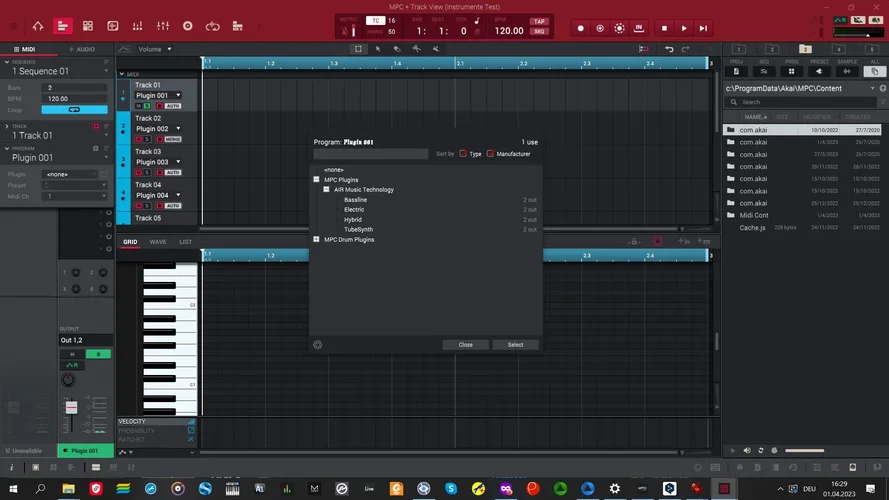This screenshot has height=500, width=889.
Task: Filter browser by PROG icon
Action: pos(791,71)
